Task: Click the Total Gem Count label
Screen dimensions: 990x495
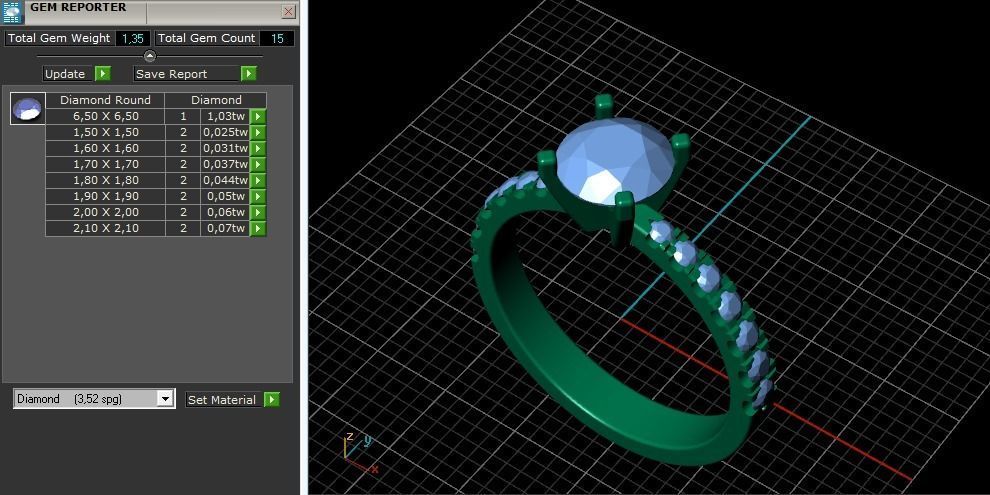Action: coord(206,39)
